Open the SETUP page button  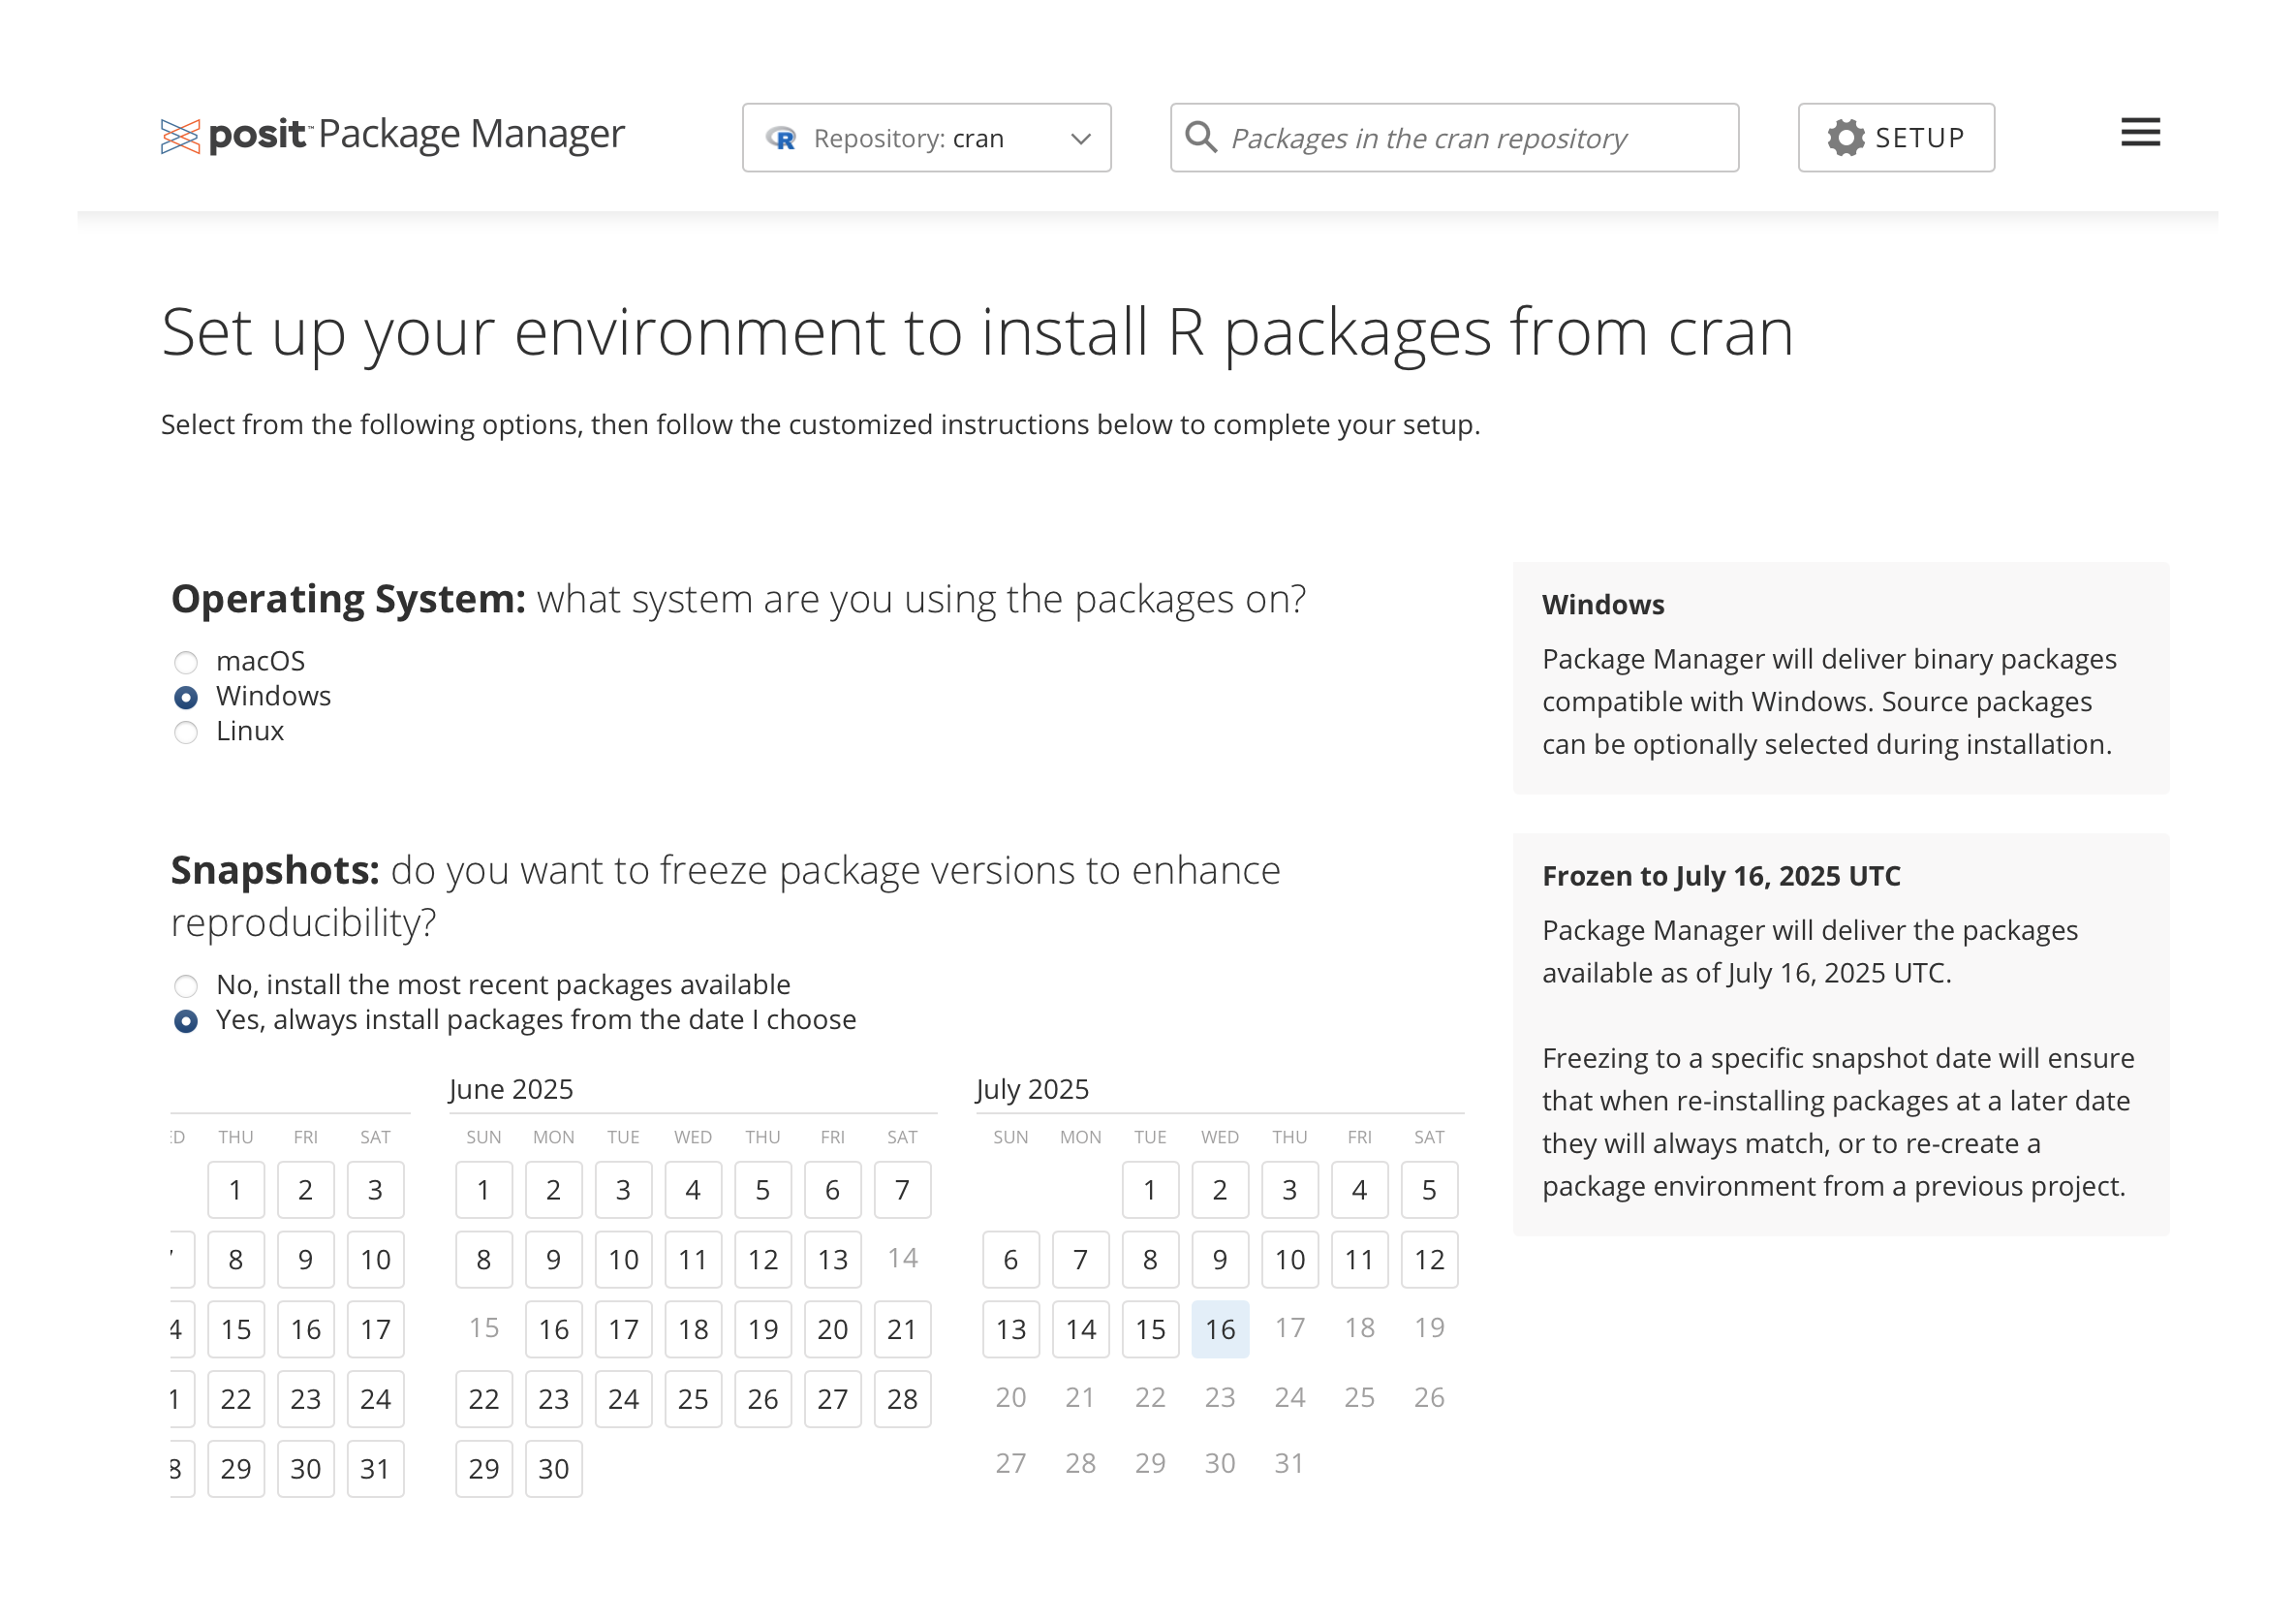(1895, 138)
